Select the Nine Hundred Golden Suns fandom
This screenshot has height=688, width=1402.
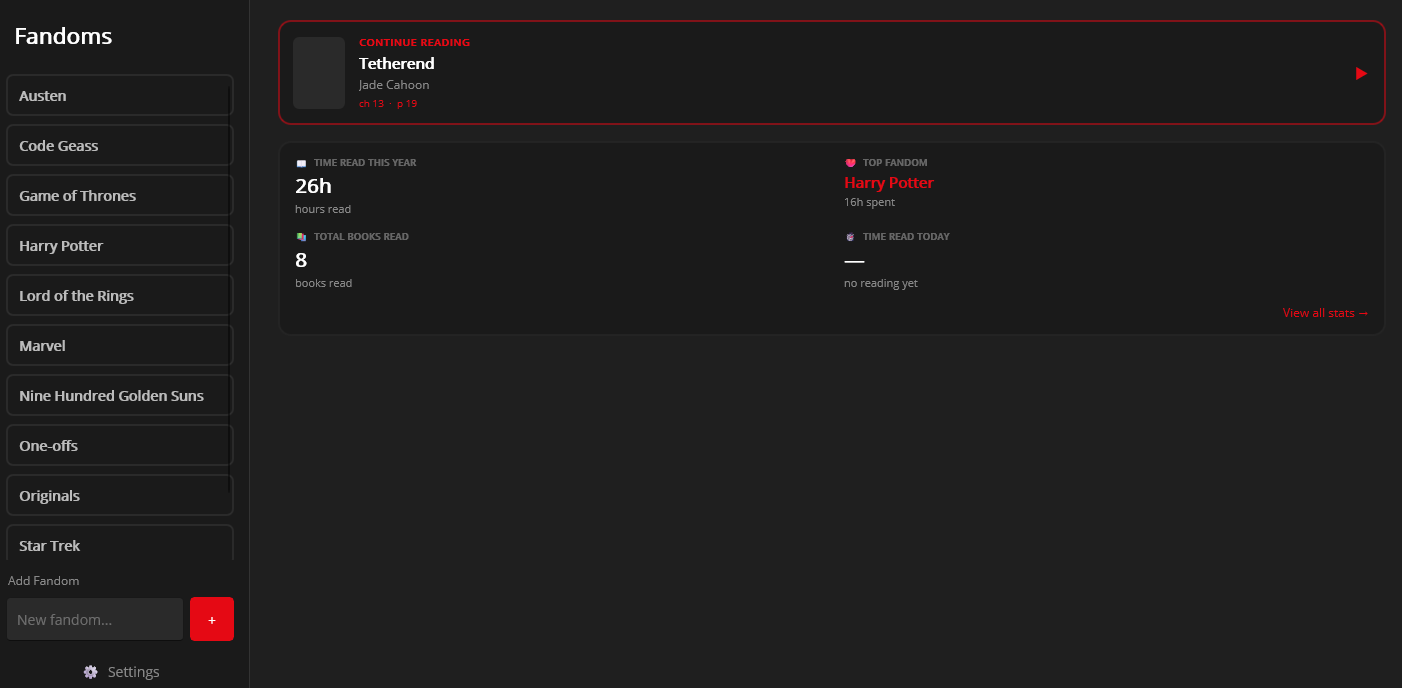(x=119, y=395)
